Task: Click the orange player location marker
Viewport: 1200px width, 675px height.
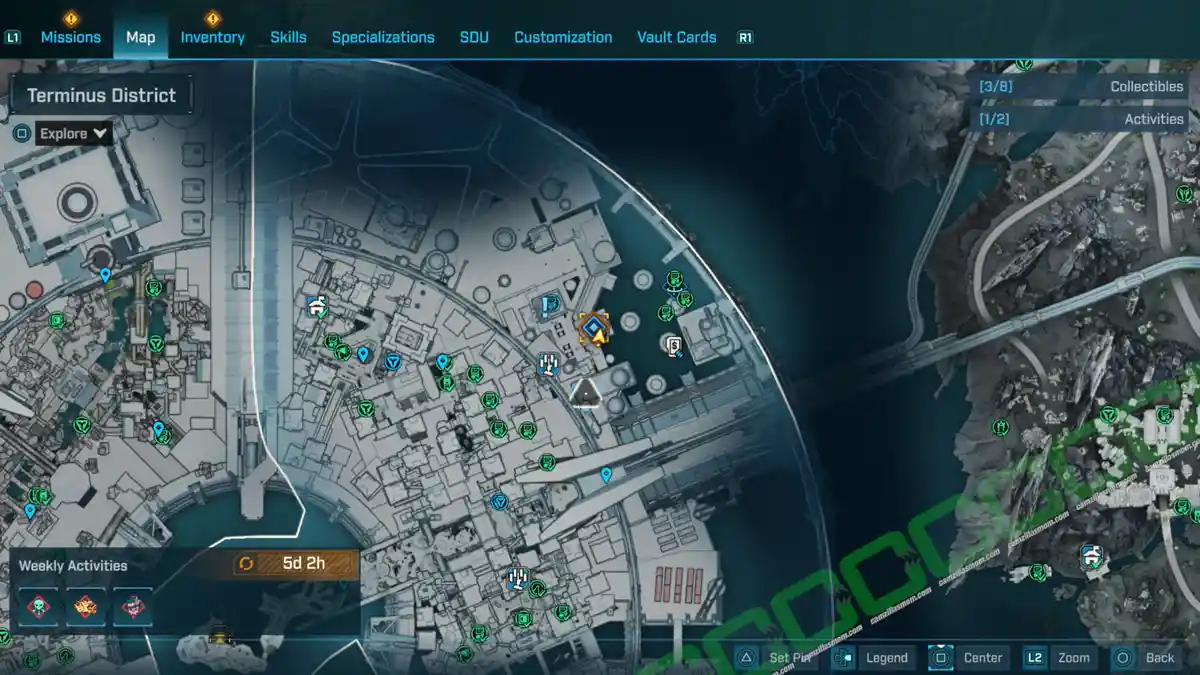Action: pyautogui.click(x=595, y=328)
